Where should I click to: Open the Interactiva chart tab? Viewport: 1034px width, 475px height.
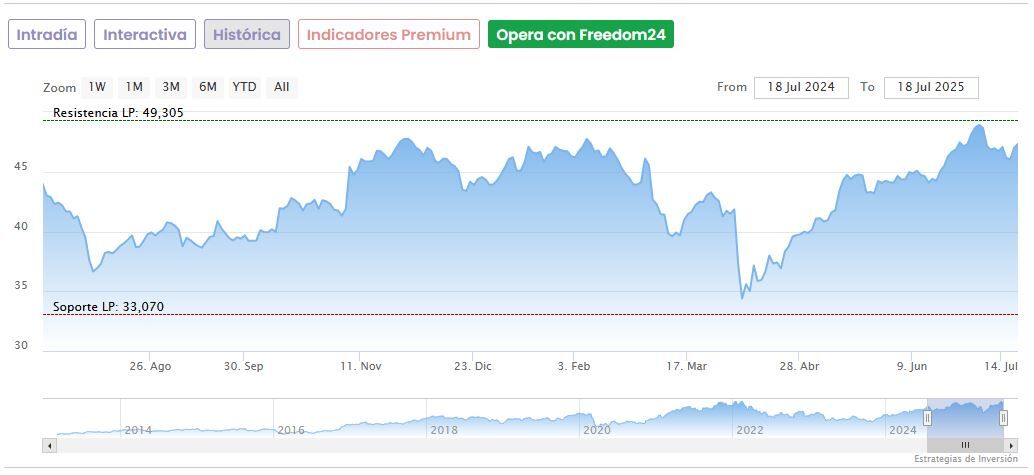[145, 35]
